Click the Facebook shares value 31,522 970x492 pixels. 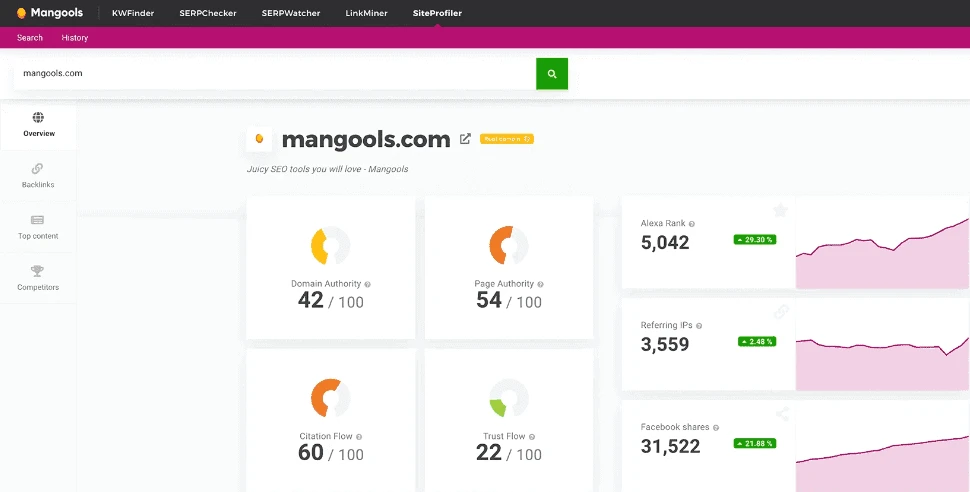point(671,446)
